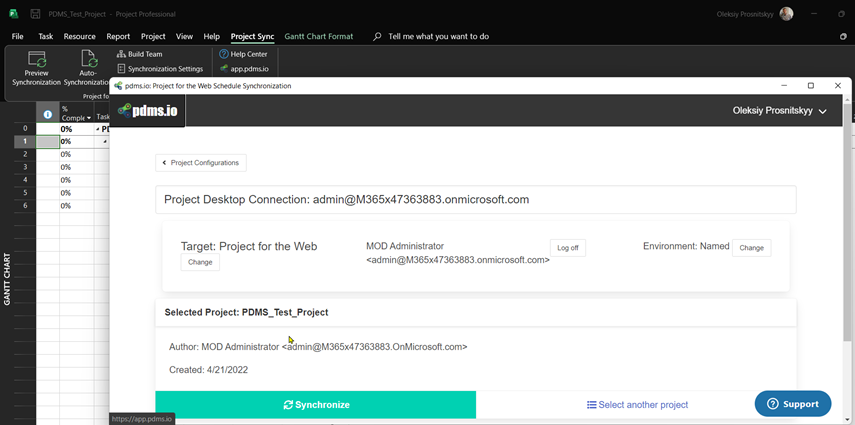Click the user profile avatar picture

[x=786, y=14]
